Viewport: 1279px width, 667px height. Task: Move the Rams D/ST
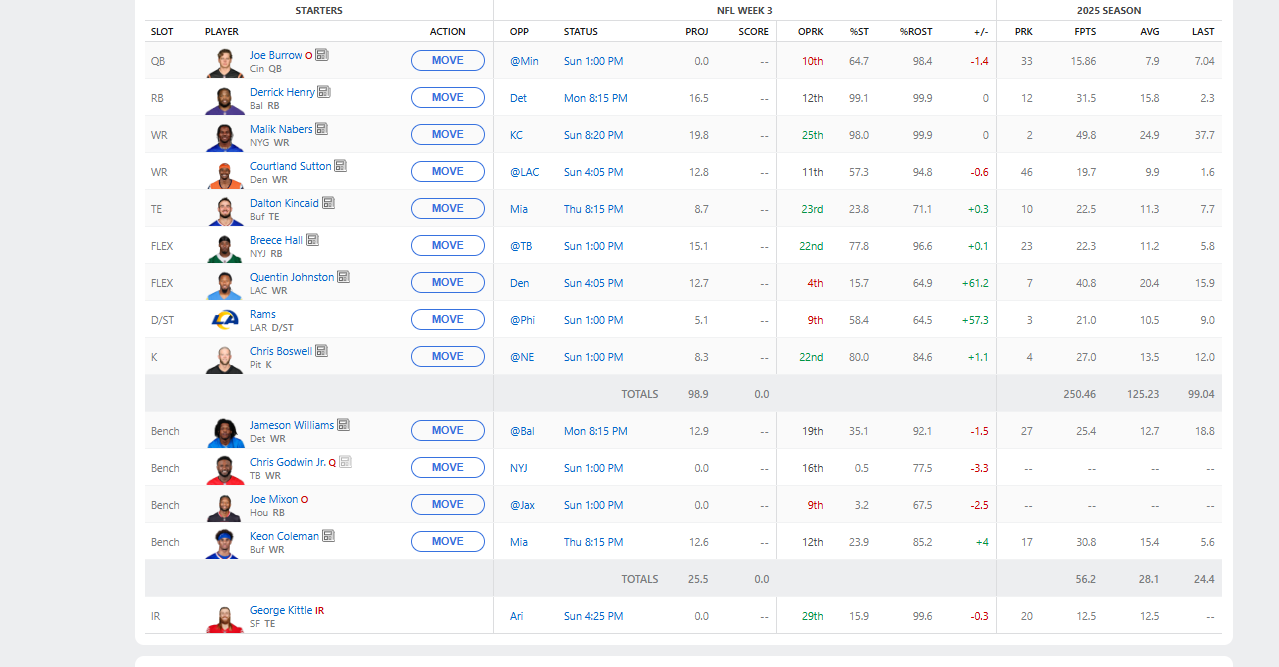click(448, 320)
